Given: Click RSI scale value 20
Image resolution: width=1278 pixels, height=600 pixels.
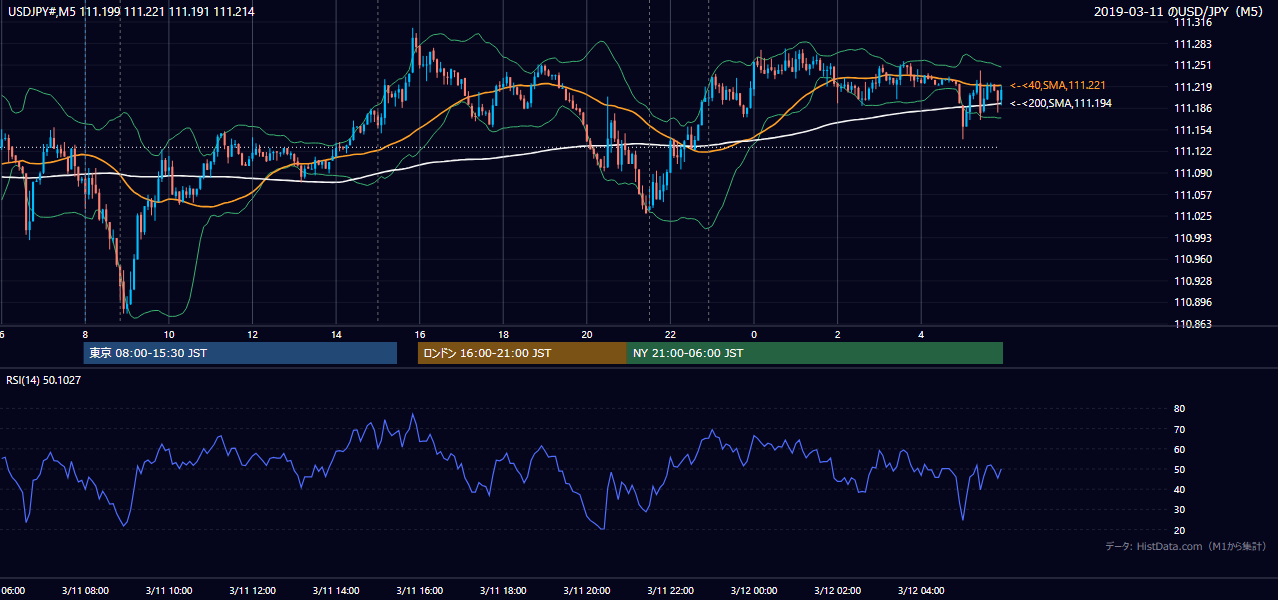Looking at the screenshot, I should [x=1179, y=530].
